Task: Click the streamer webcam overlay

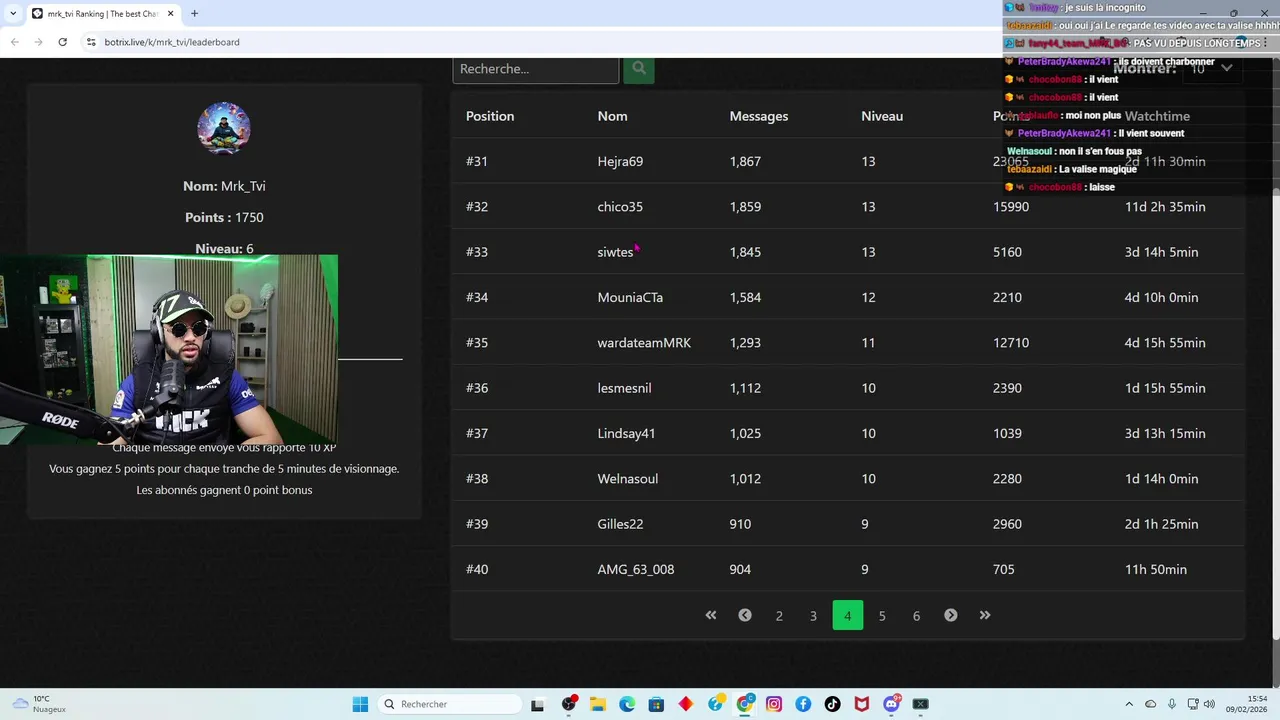Action: 169,349
